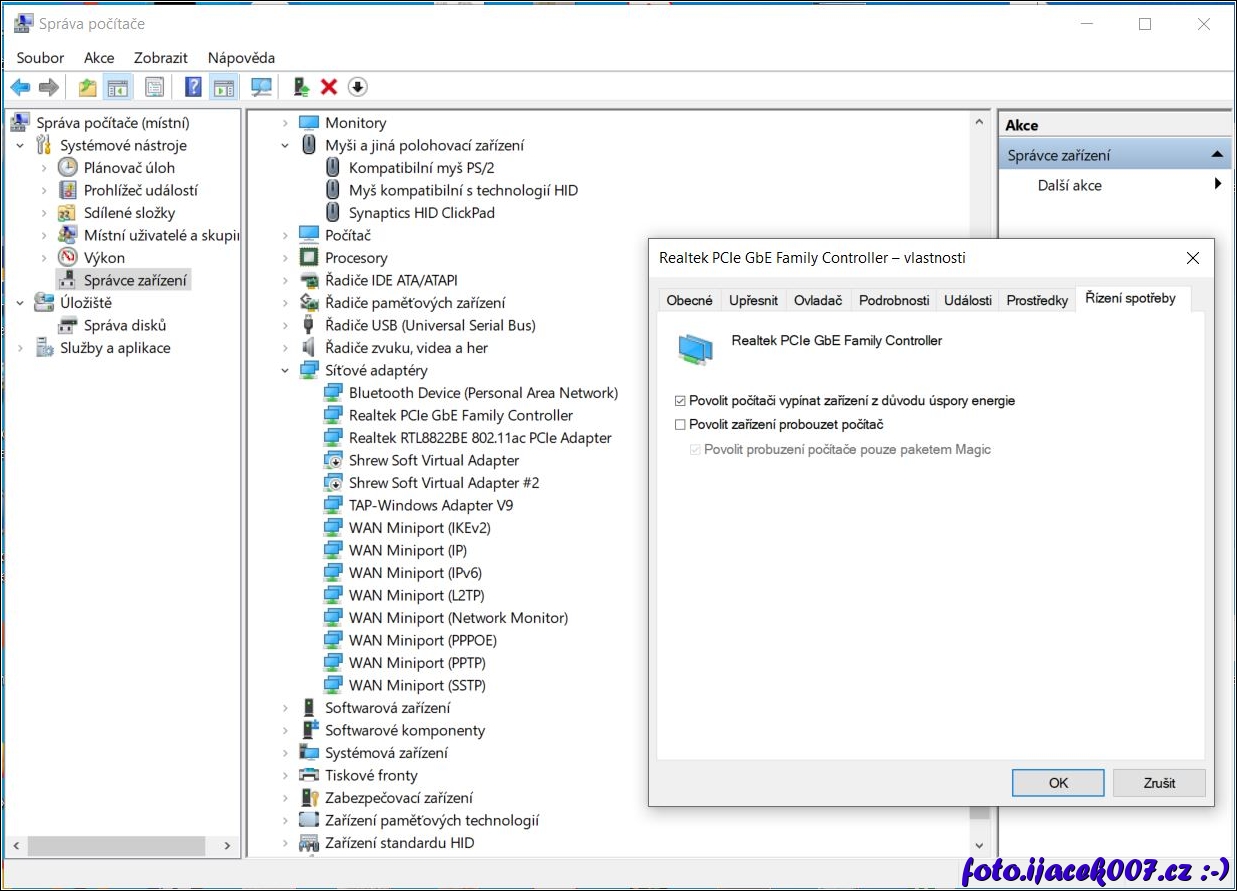Click the Plánovač úloh clock icon

(68, 168)
